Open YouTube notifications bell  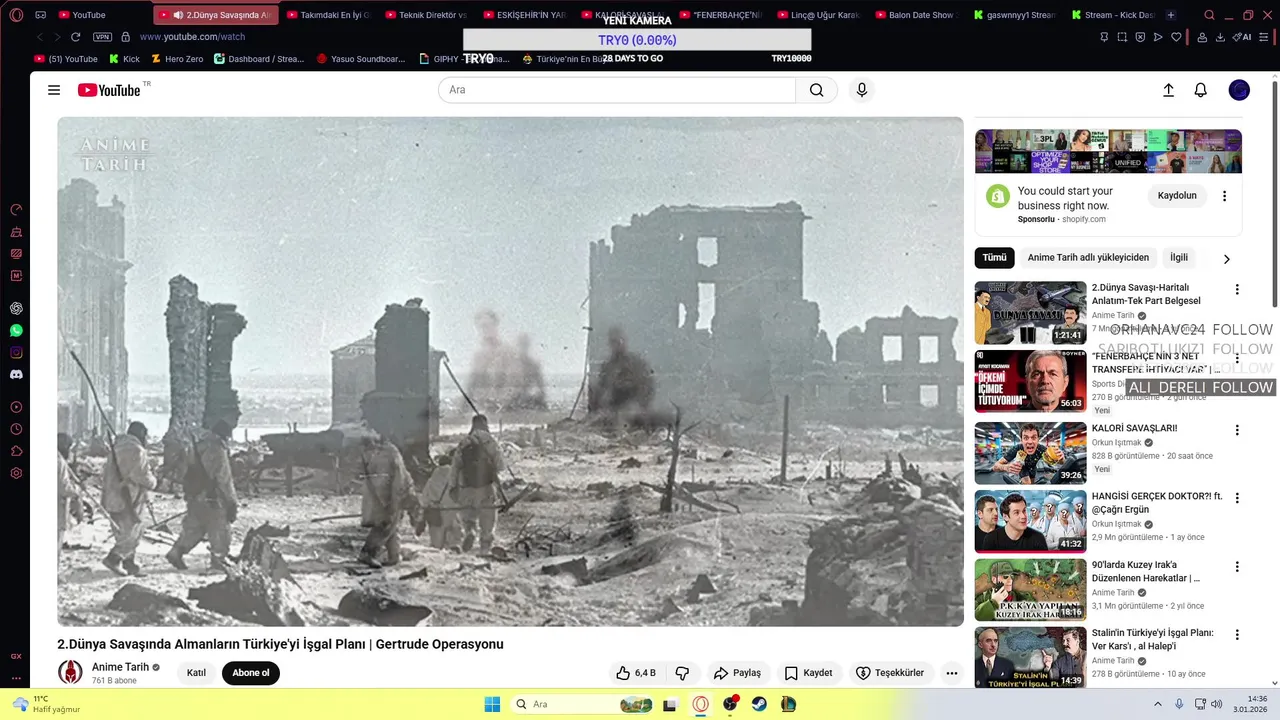1201,90
